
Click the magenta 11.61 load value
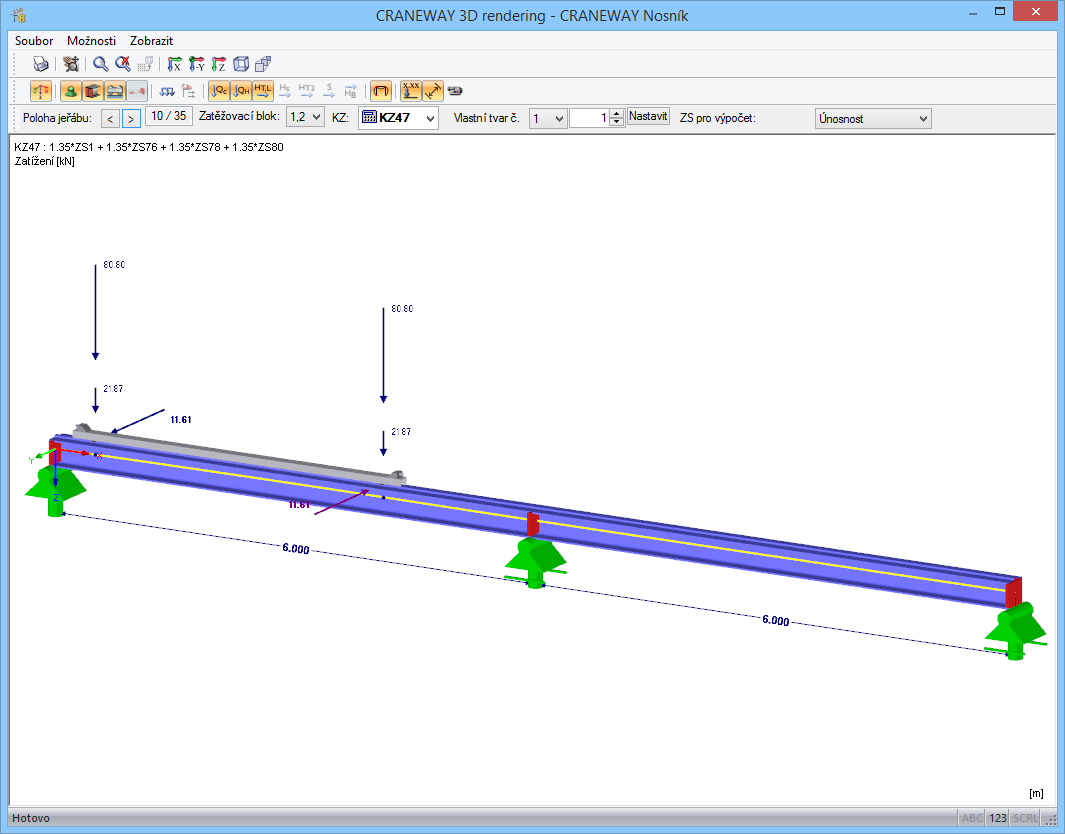(x=299, y=505)
